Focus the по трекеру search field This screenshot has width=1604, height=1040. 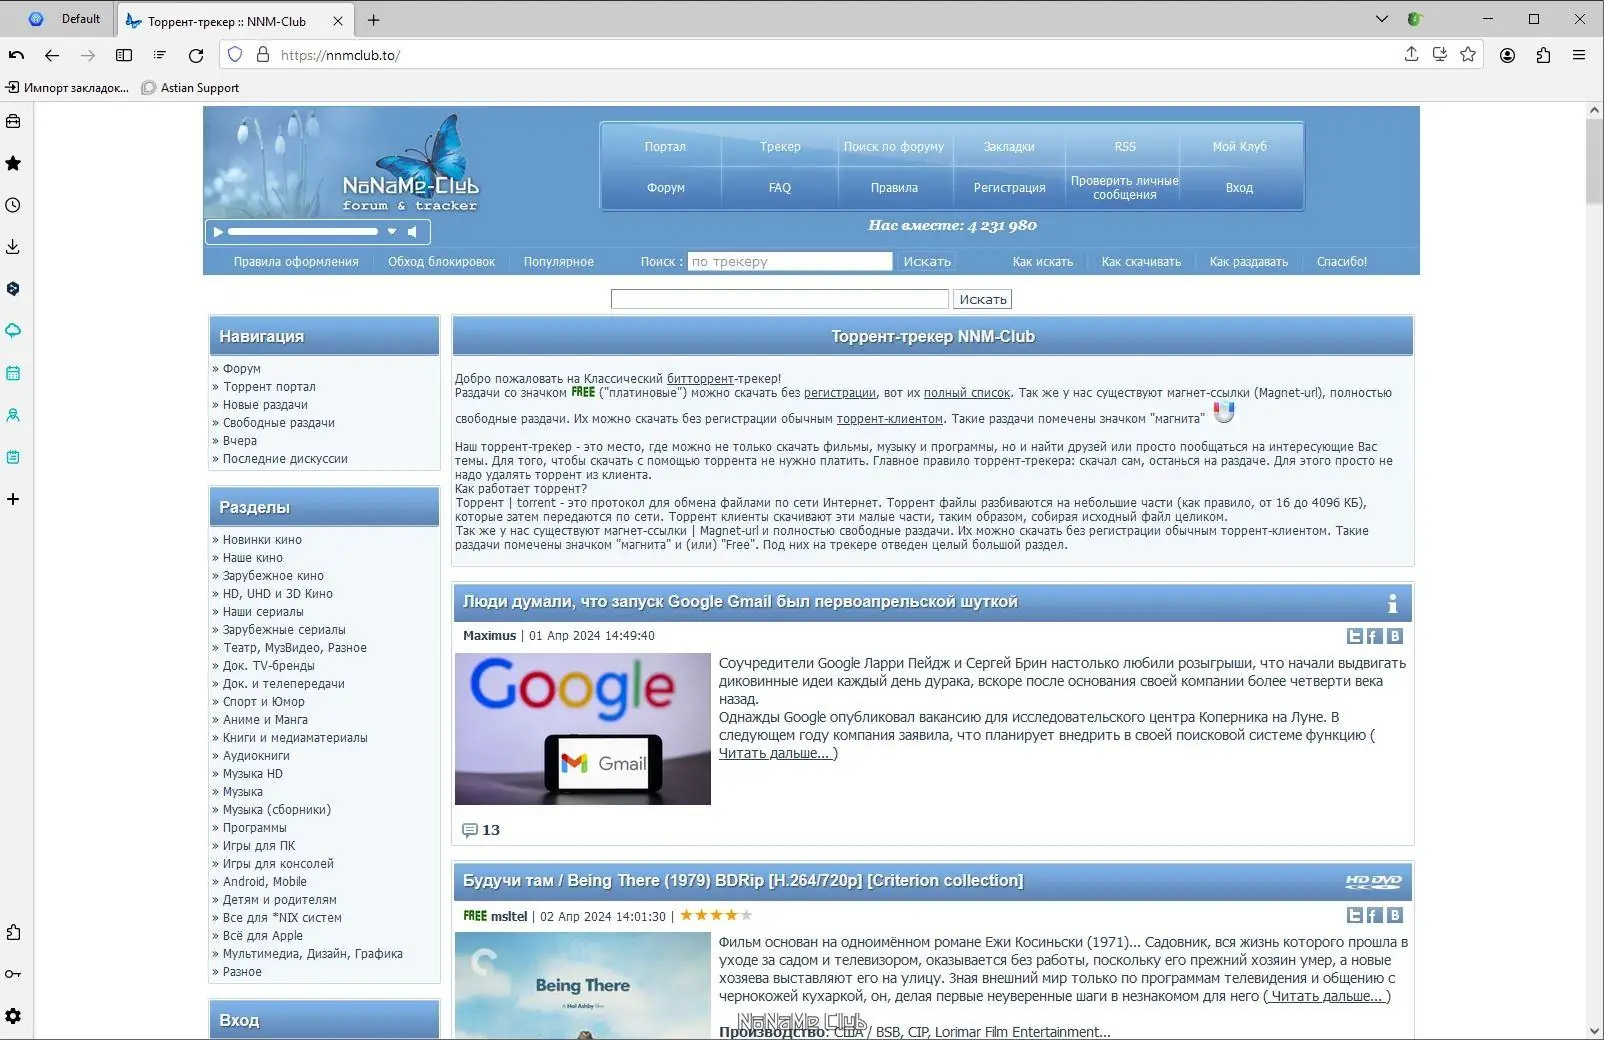(790, 262)
